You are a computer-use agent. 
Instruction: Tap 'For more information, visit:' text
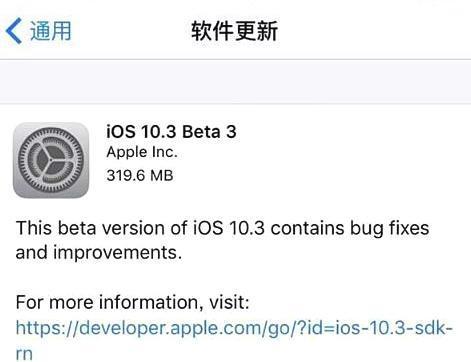[x=132, y=302]
